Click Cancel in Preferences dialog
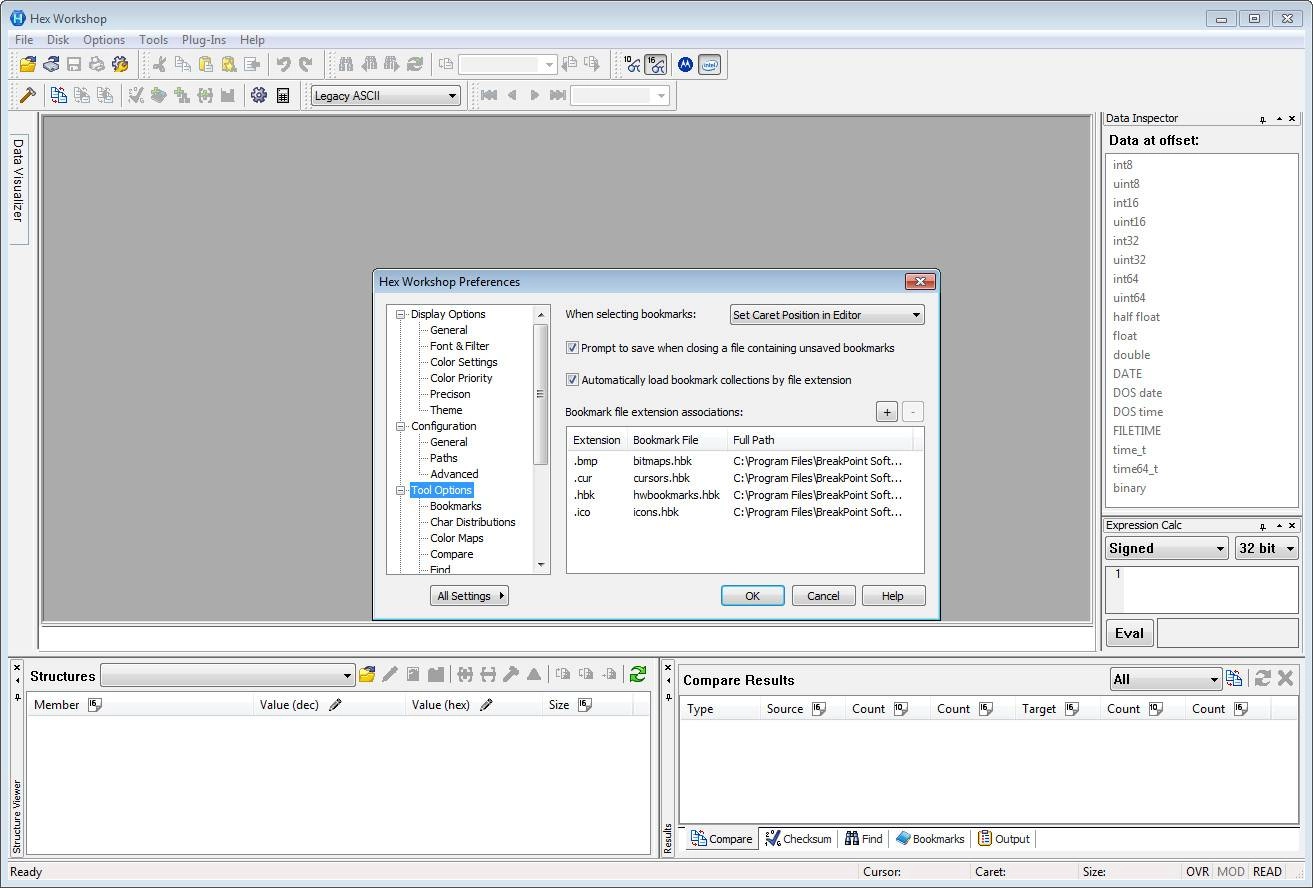Screen dimensions: 1313x888 (823, 596)
